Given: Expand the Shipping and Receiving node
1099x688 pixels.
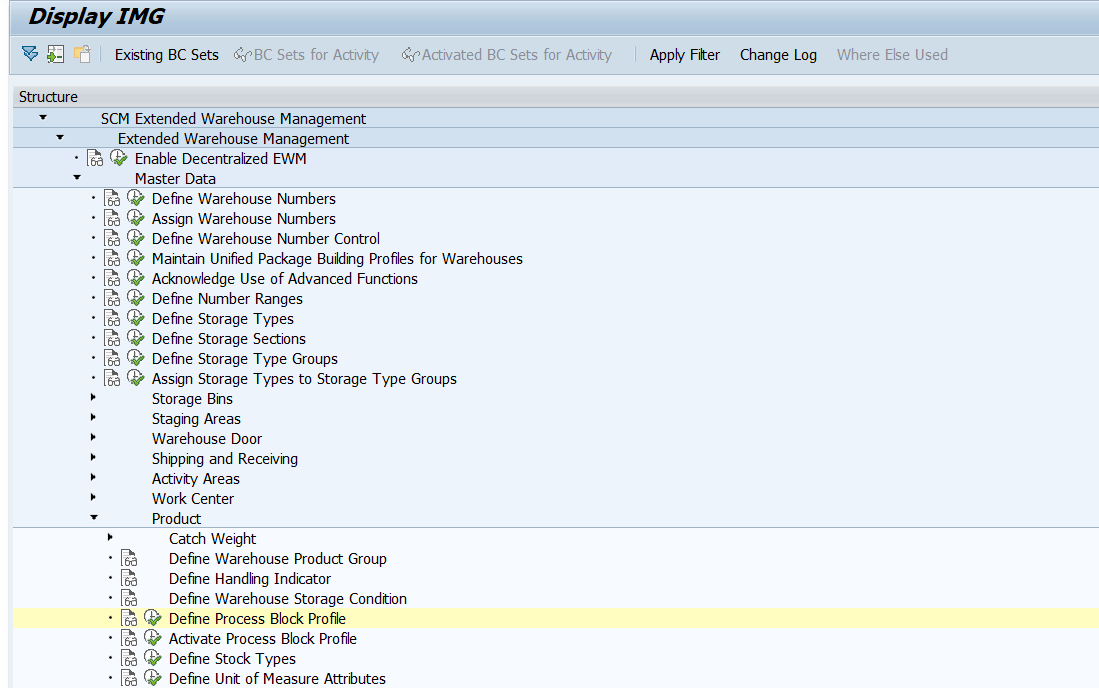Looking at the screenshot, I should [x=93, y=457].
